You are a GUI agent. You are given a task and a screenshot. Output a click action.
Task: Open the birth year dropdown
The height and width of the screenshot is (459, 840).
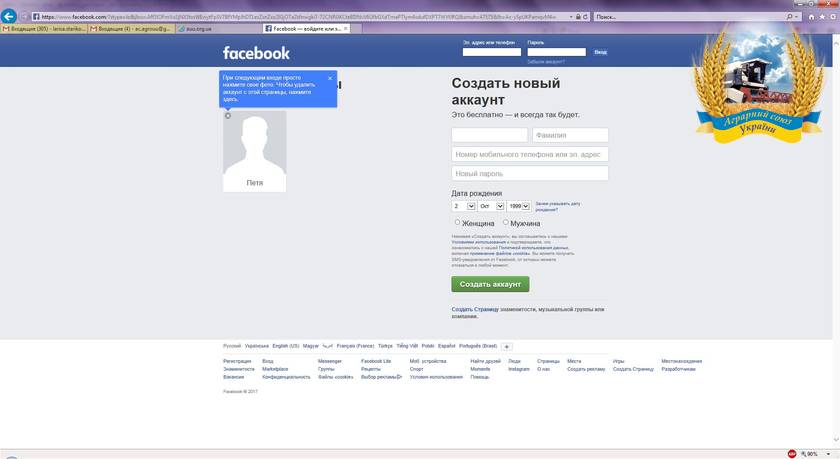tap(519, 206)
